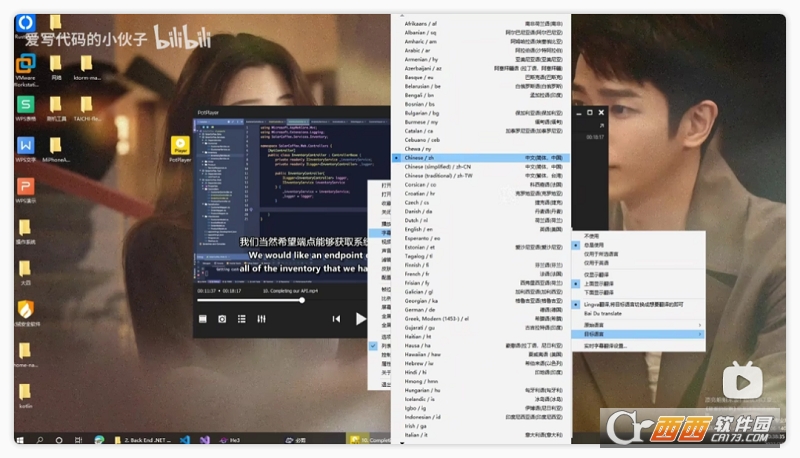Click the PotPlayer window title text
The width and height of the screenshot is (800, 458).
(208, 112)
